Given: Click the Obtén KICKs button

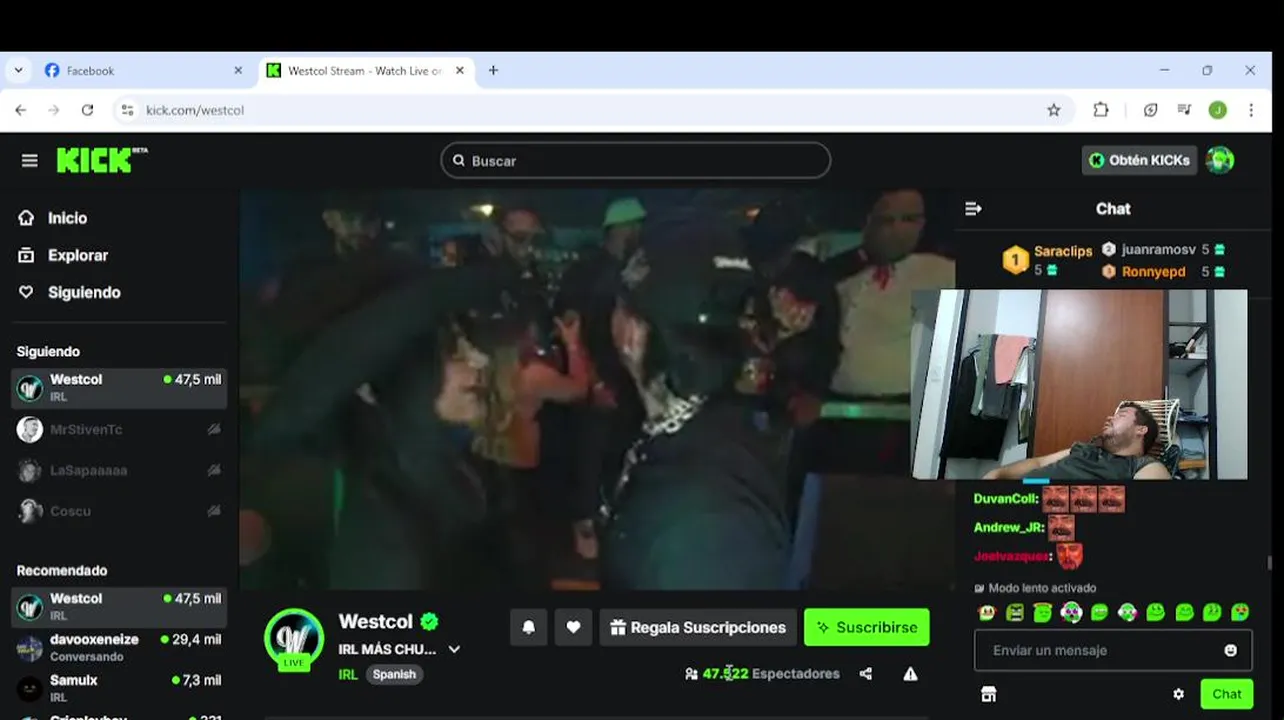Looking at the screenshot, I should [1139, 160].
